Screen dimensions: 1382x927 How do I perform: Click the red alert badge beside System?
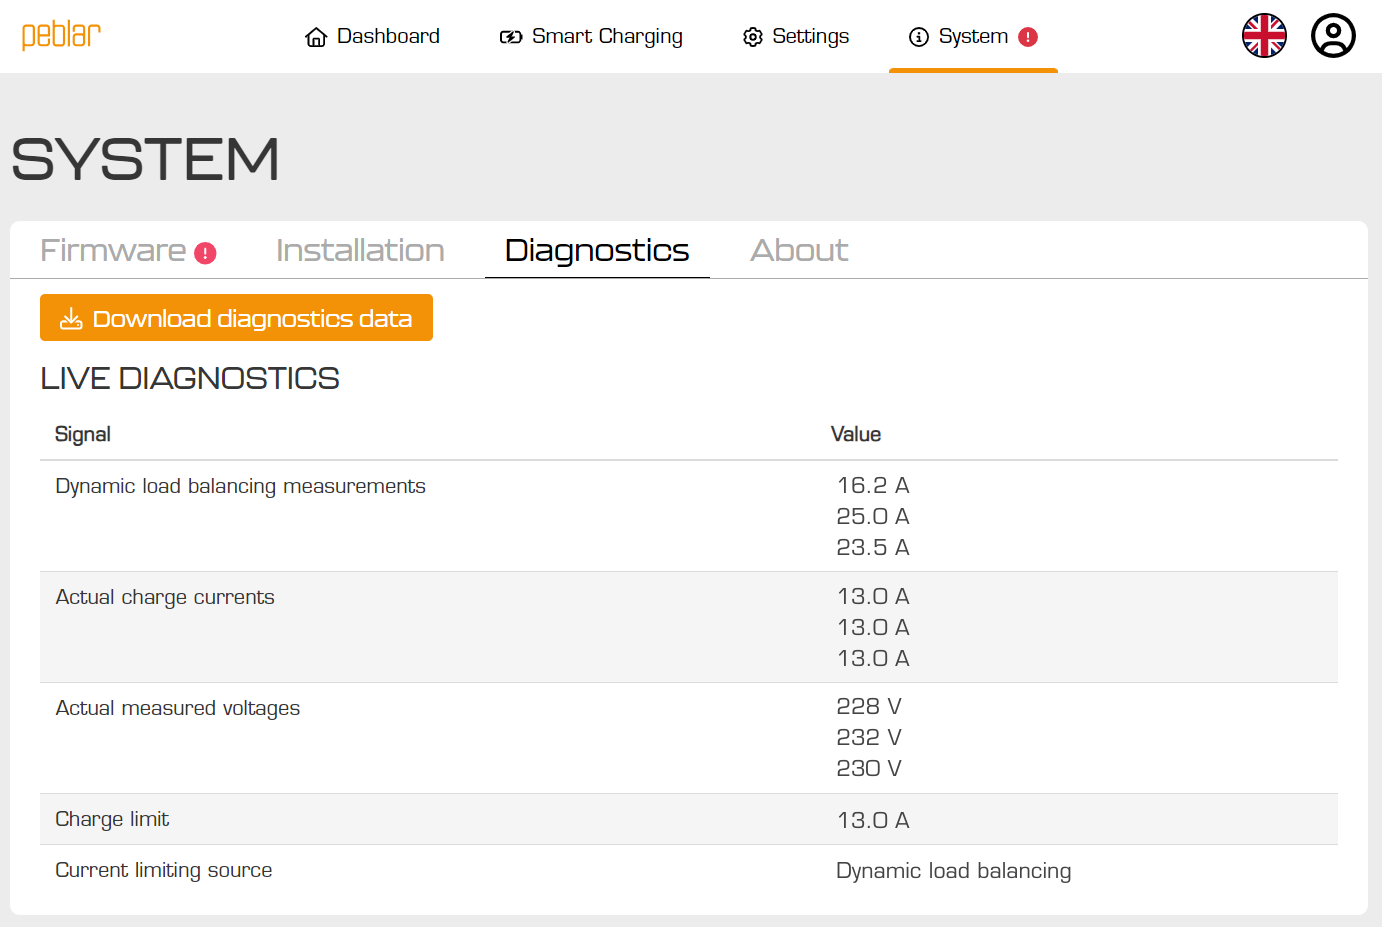coord(1028,37)
